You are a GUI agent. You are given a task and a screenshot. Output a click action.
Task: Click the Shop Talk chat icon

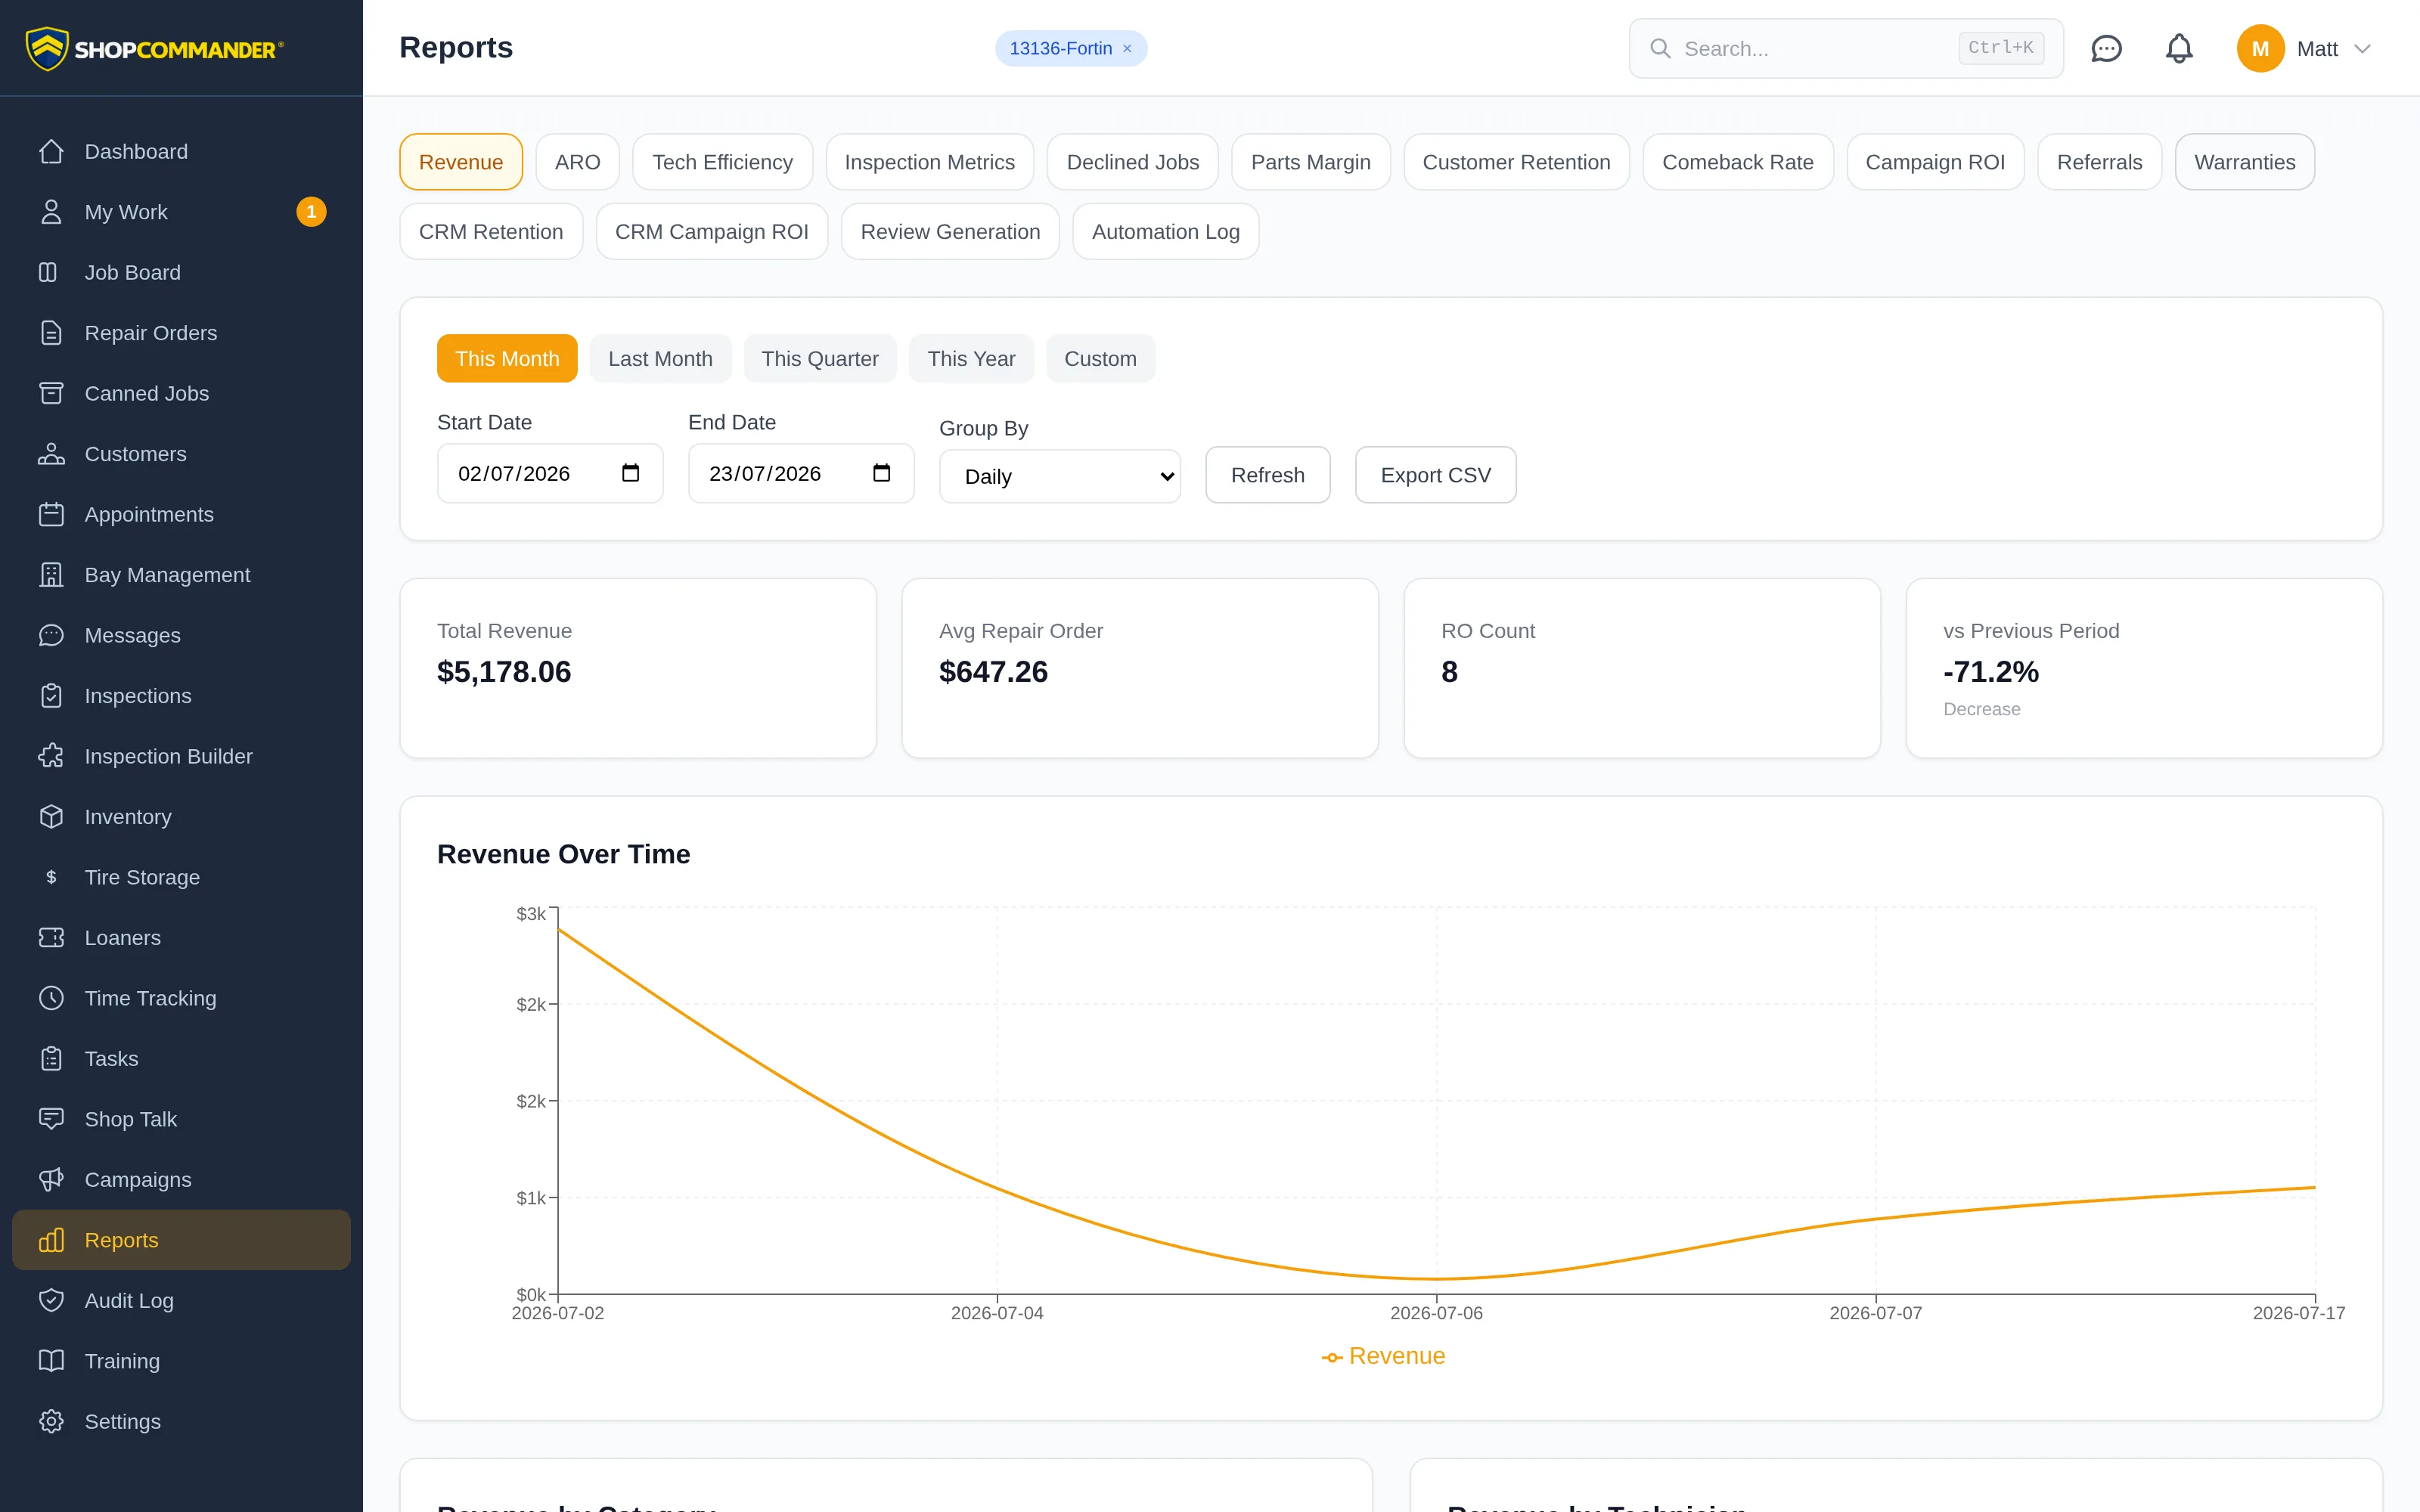point(51,1119)
